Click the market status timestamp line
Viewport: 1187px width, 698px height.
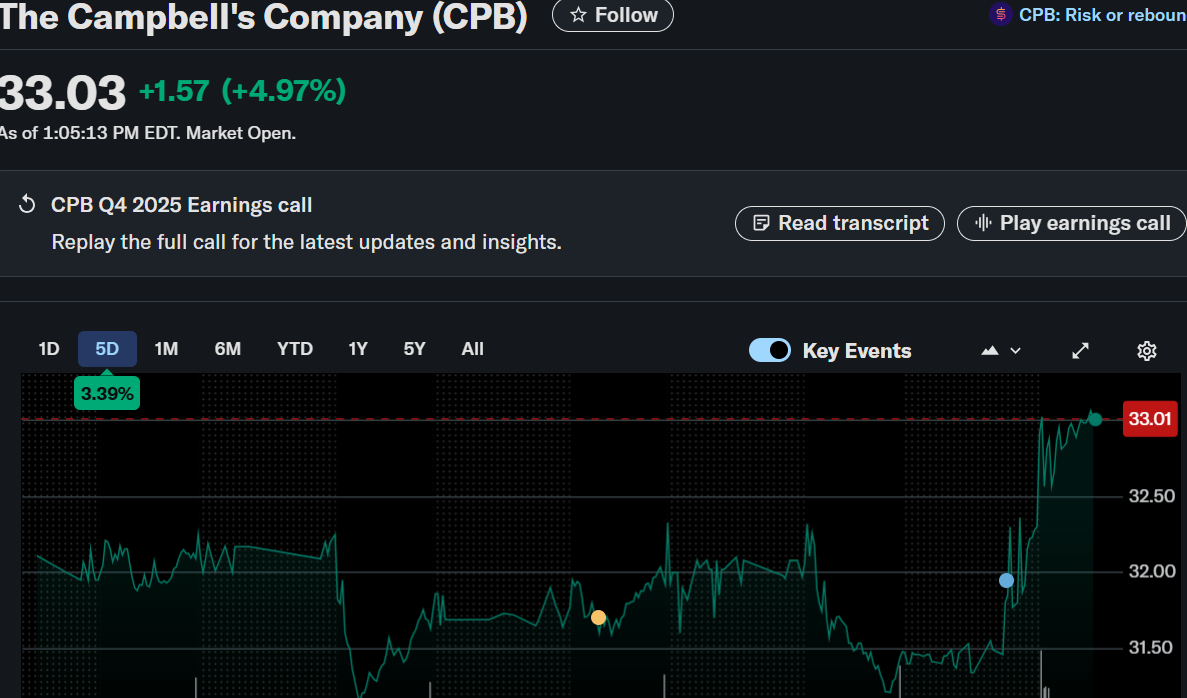148,133
